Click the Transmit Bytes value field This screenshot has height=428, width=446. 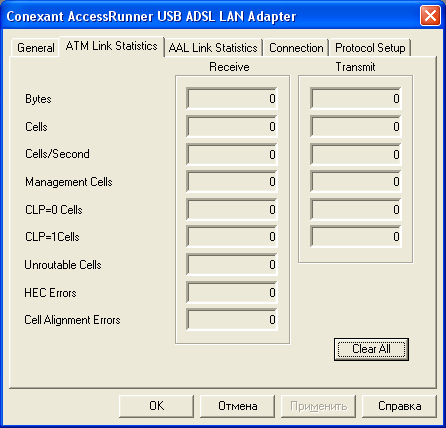[356, 98]
